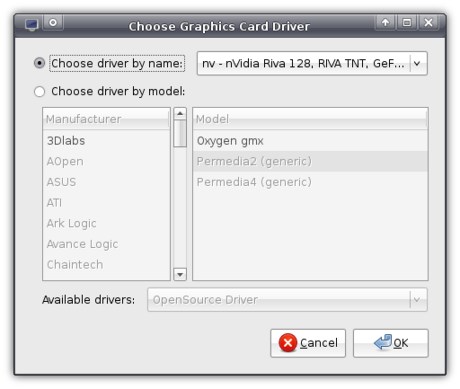Click the Cancel button
460x389 pixels.
coord(308,343)
